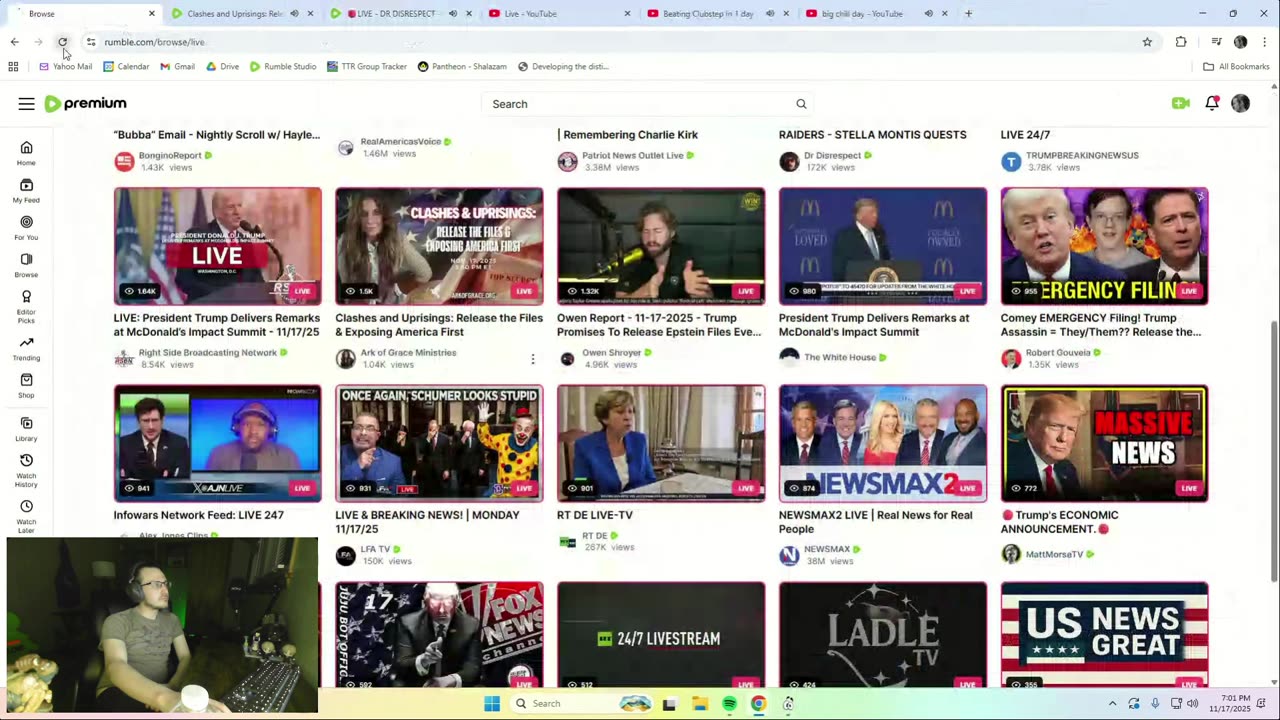Open the All Bookmarks folder
1280x720 pixels.
point(1236,67)
